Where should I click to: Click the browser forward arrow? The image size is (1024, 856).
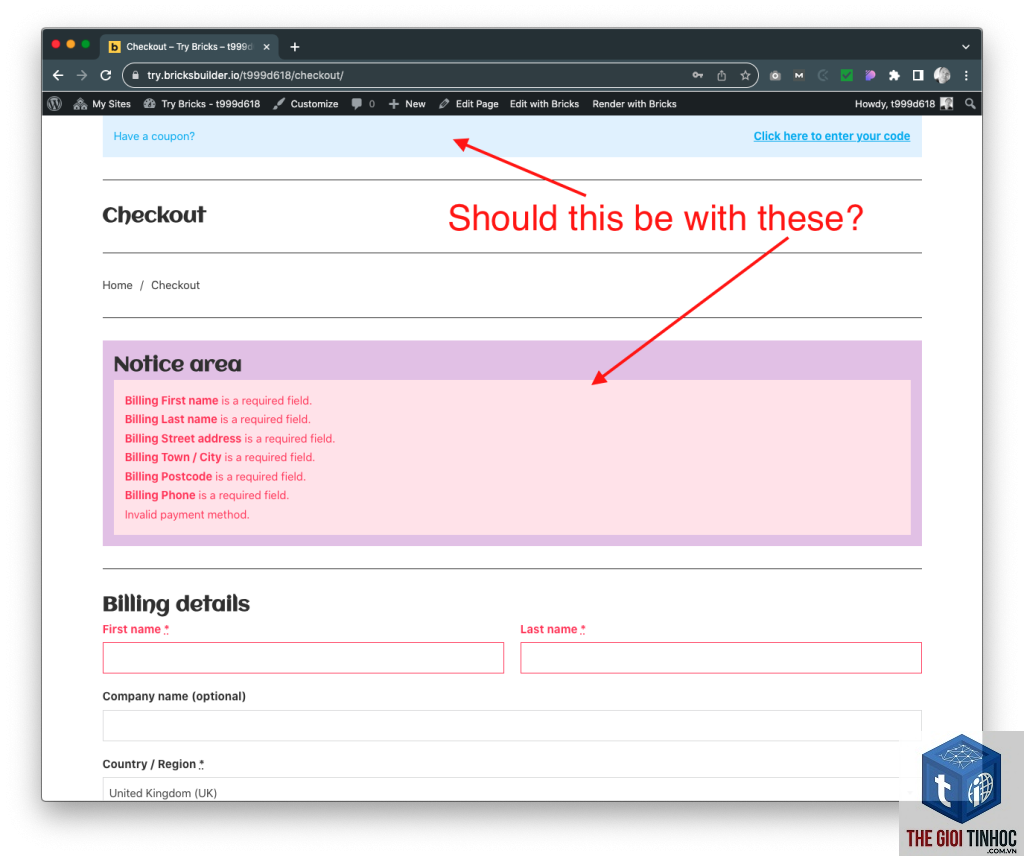(x=82, y=76)
